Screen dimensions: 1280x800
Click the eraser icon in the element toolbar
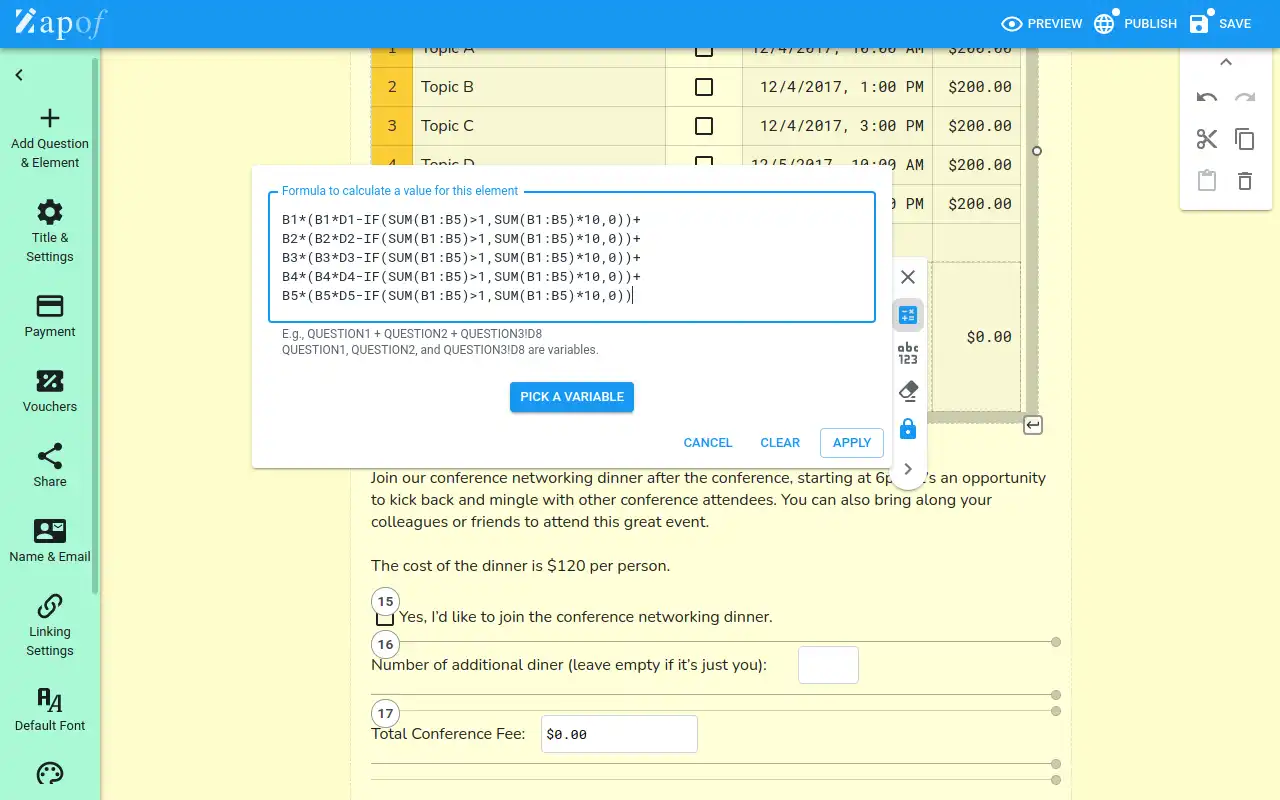pos(908,390)
